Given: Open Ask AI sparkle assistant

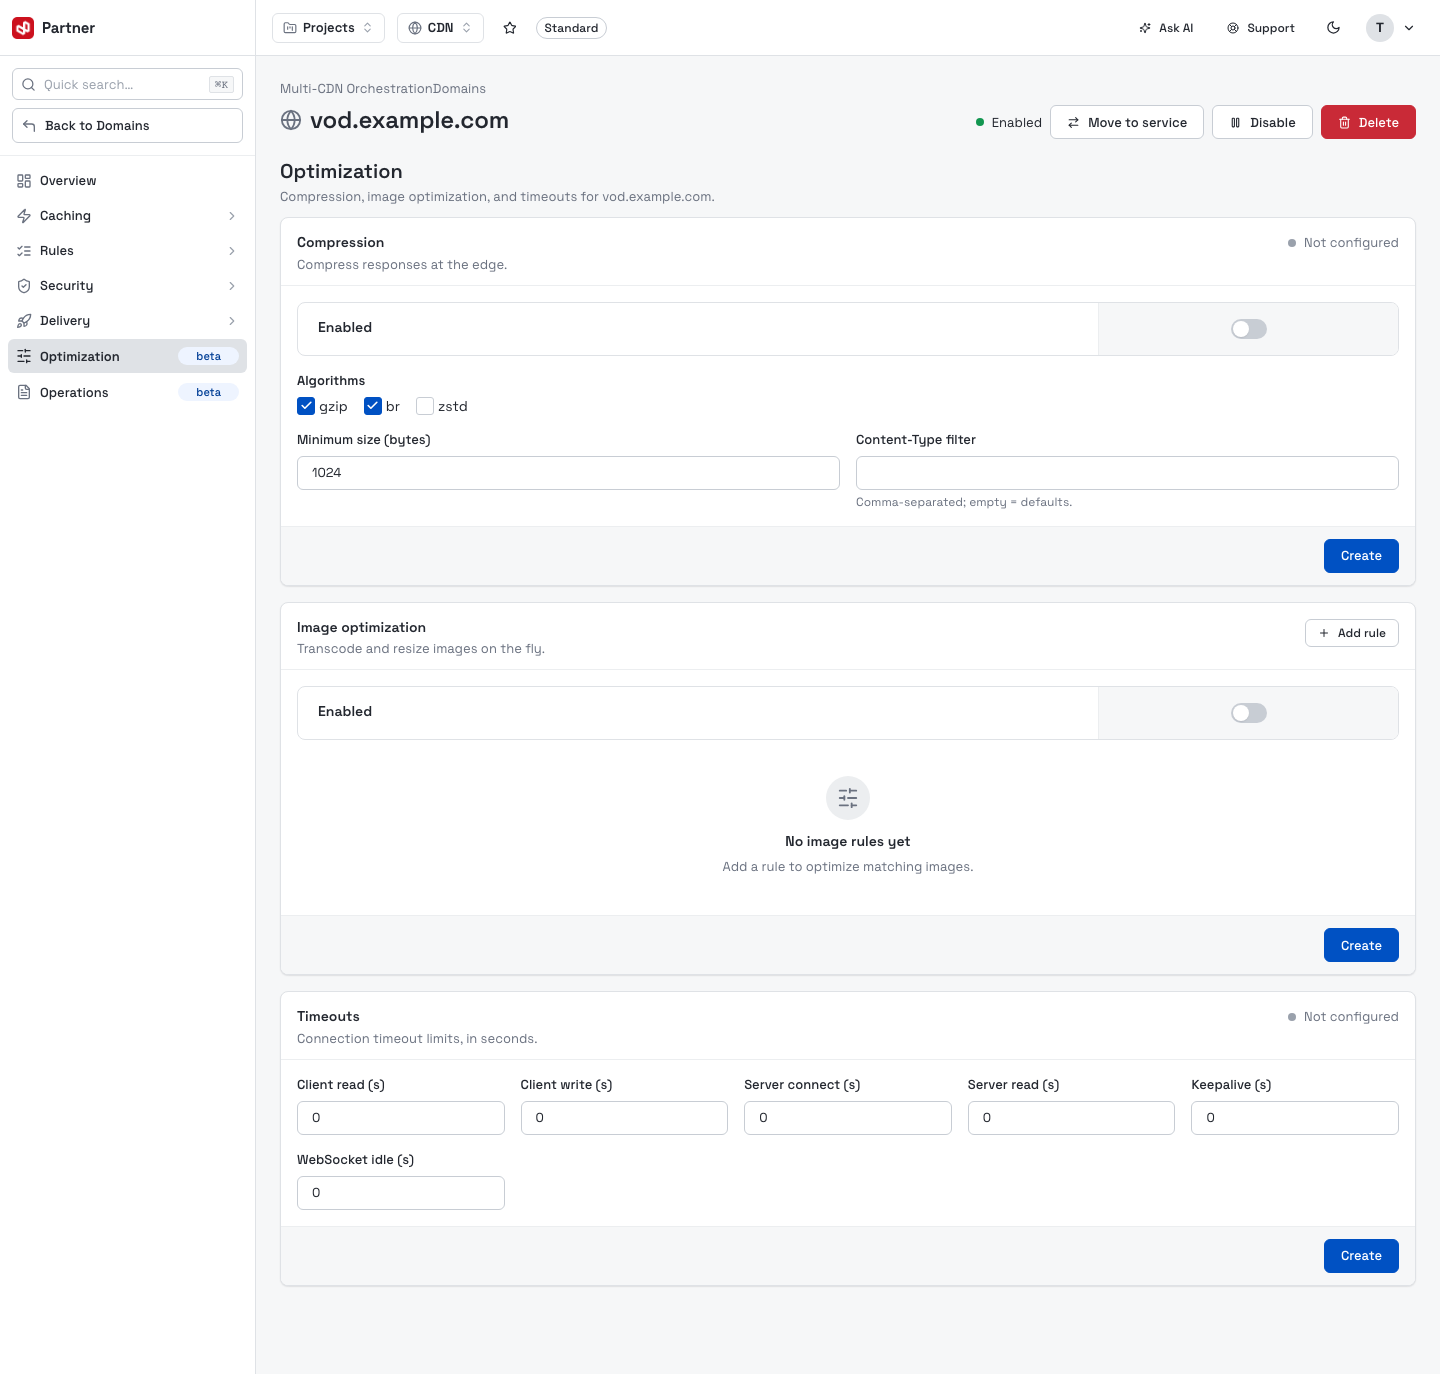Looking at the screenshot, I should click(1166, 28).
